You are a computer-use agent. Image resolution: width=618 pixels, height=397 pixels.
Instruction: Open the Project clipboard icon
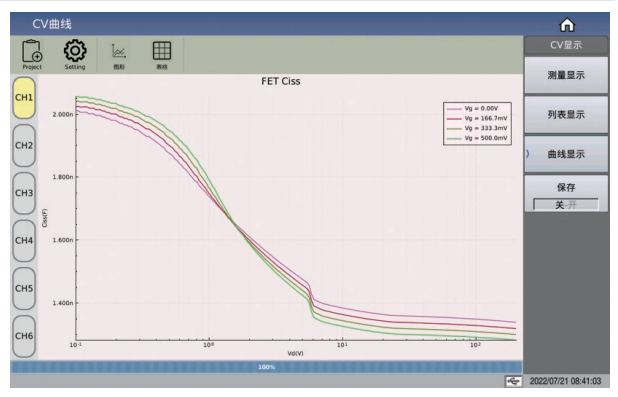[32, 55]
